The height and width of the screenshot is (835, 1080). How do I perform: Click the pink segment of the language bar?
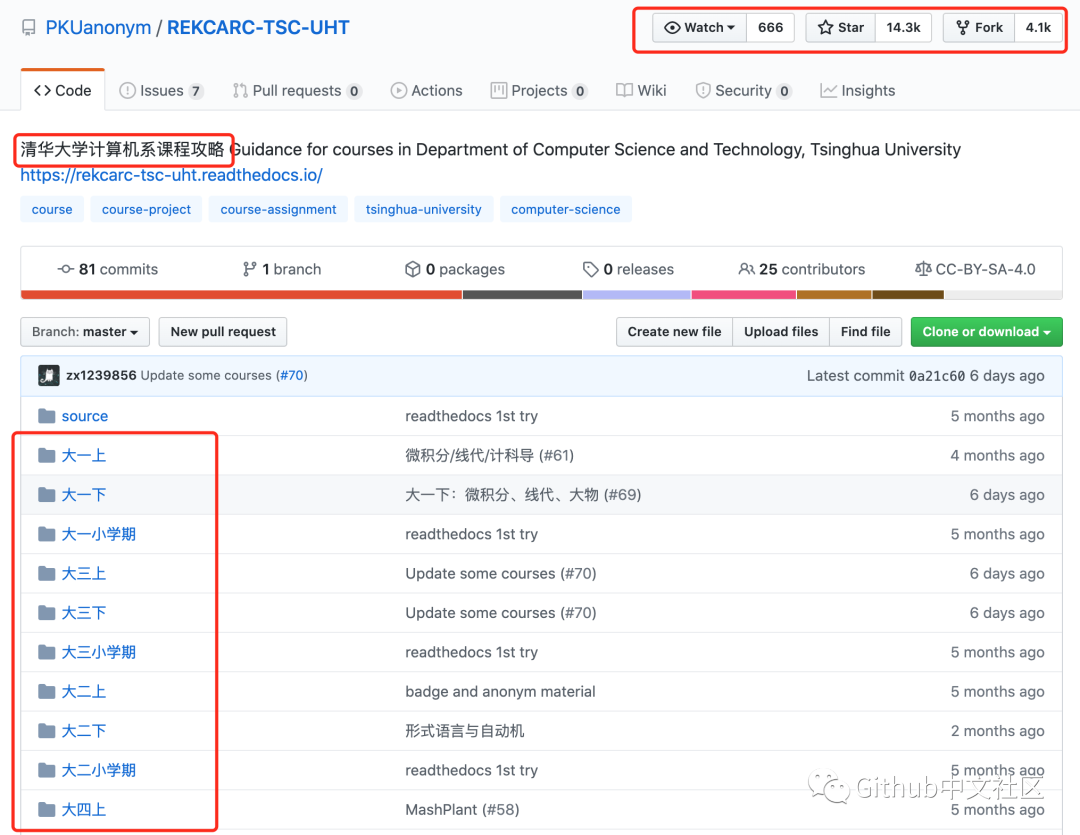pos(743,295)
